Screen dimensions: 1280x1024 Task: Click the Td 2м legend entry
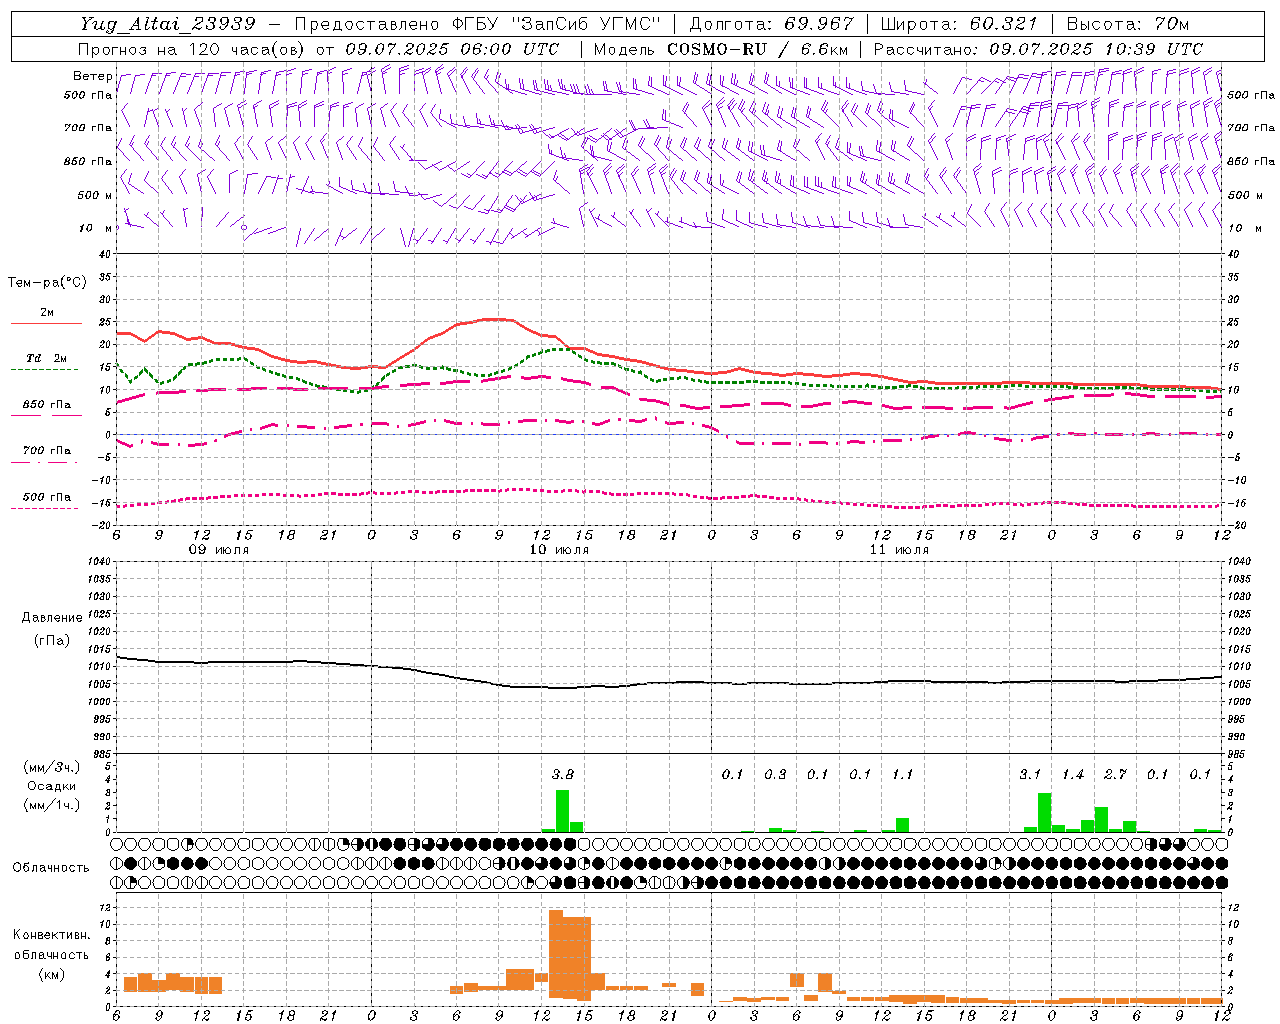click(46, 358)
